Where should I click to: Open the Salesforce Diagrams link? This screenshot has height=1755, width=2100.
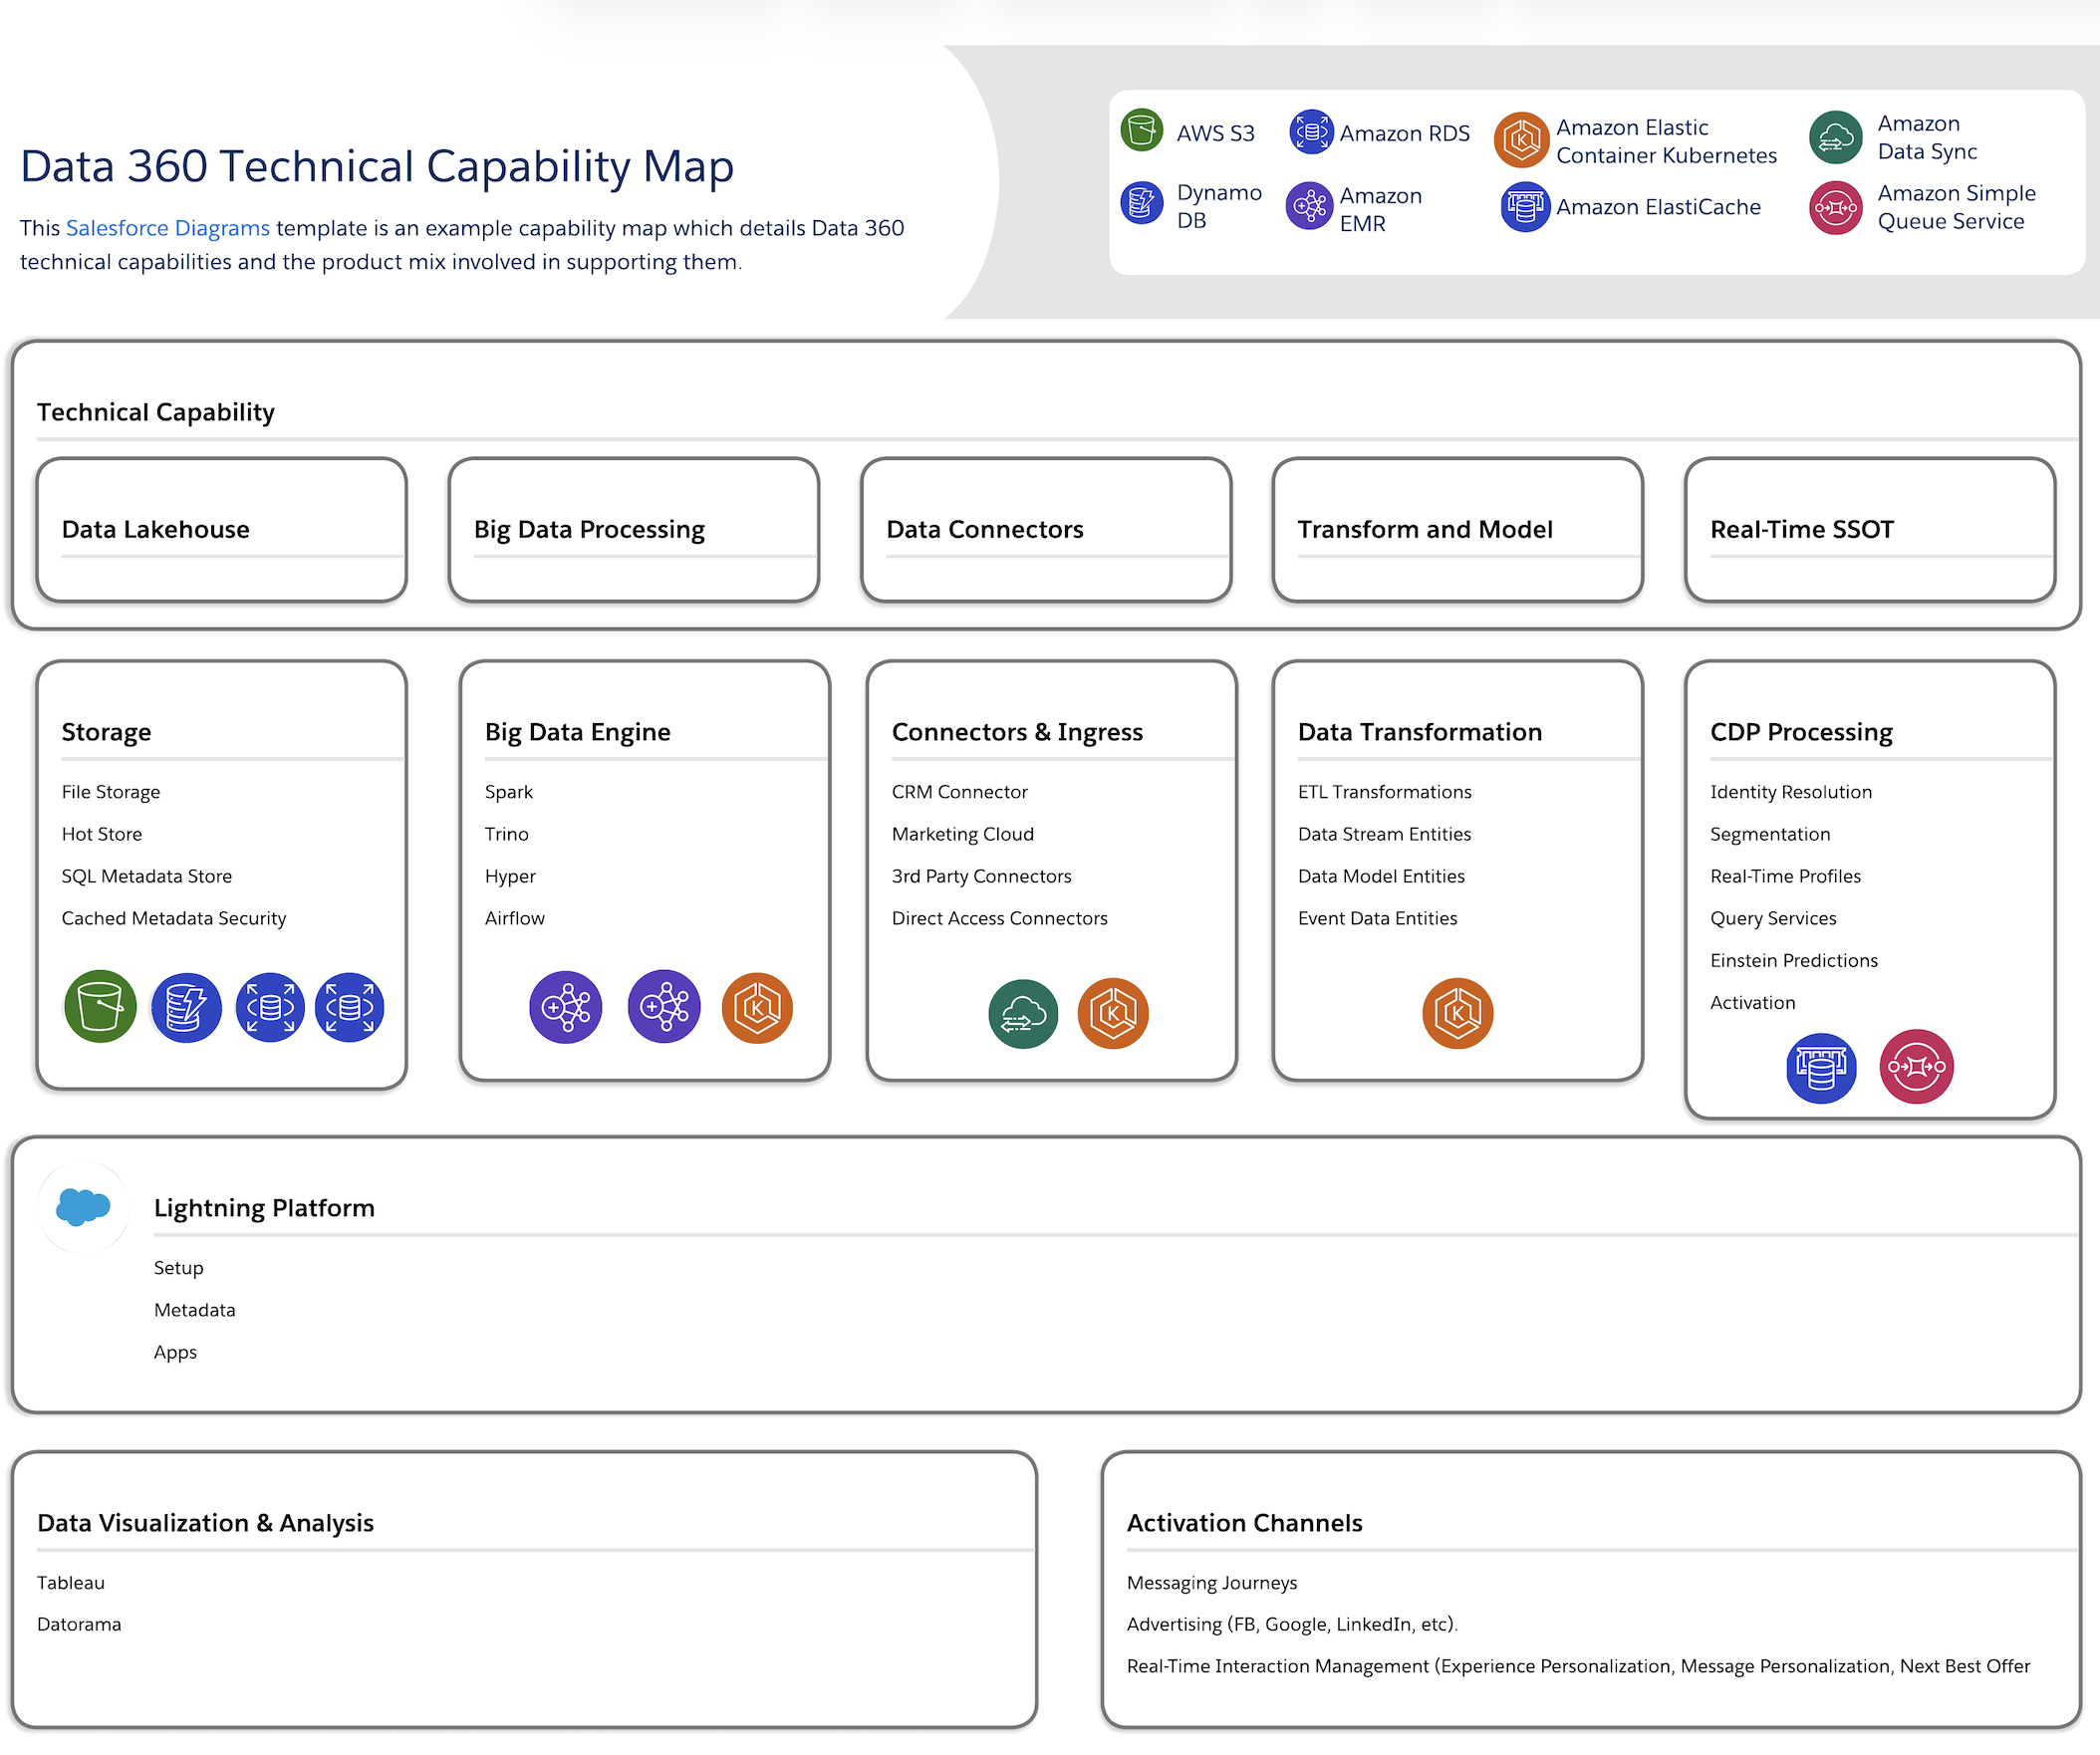(167, 228)
